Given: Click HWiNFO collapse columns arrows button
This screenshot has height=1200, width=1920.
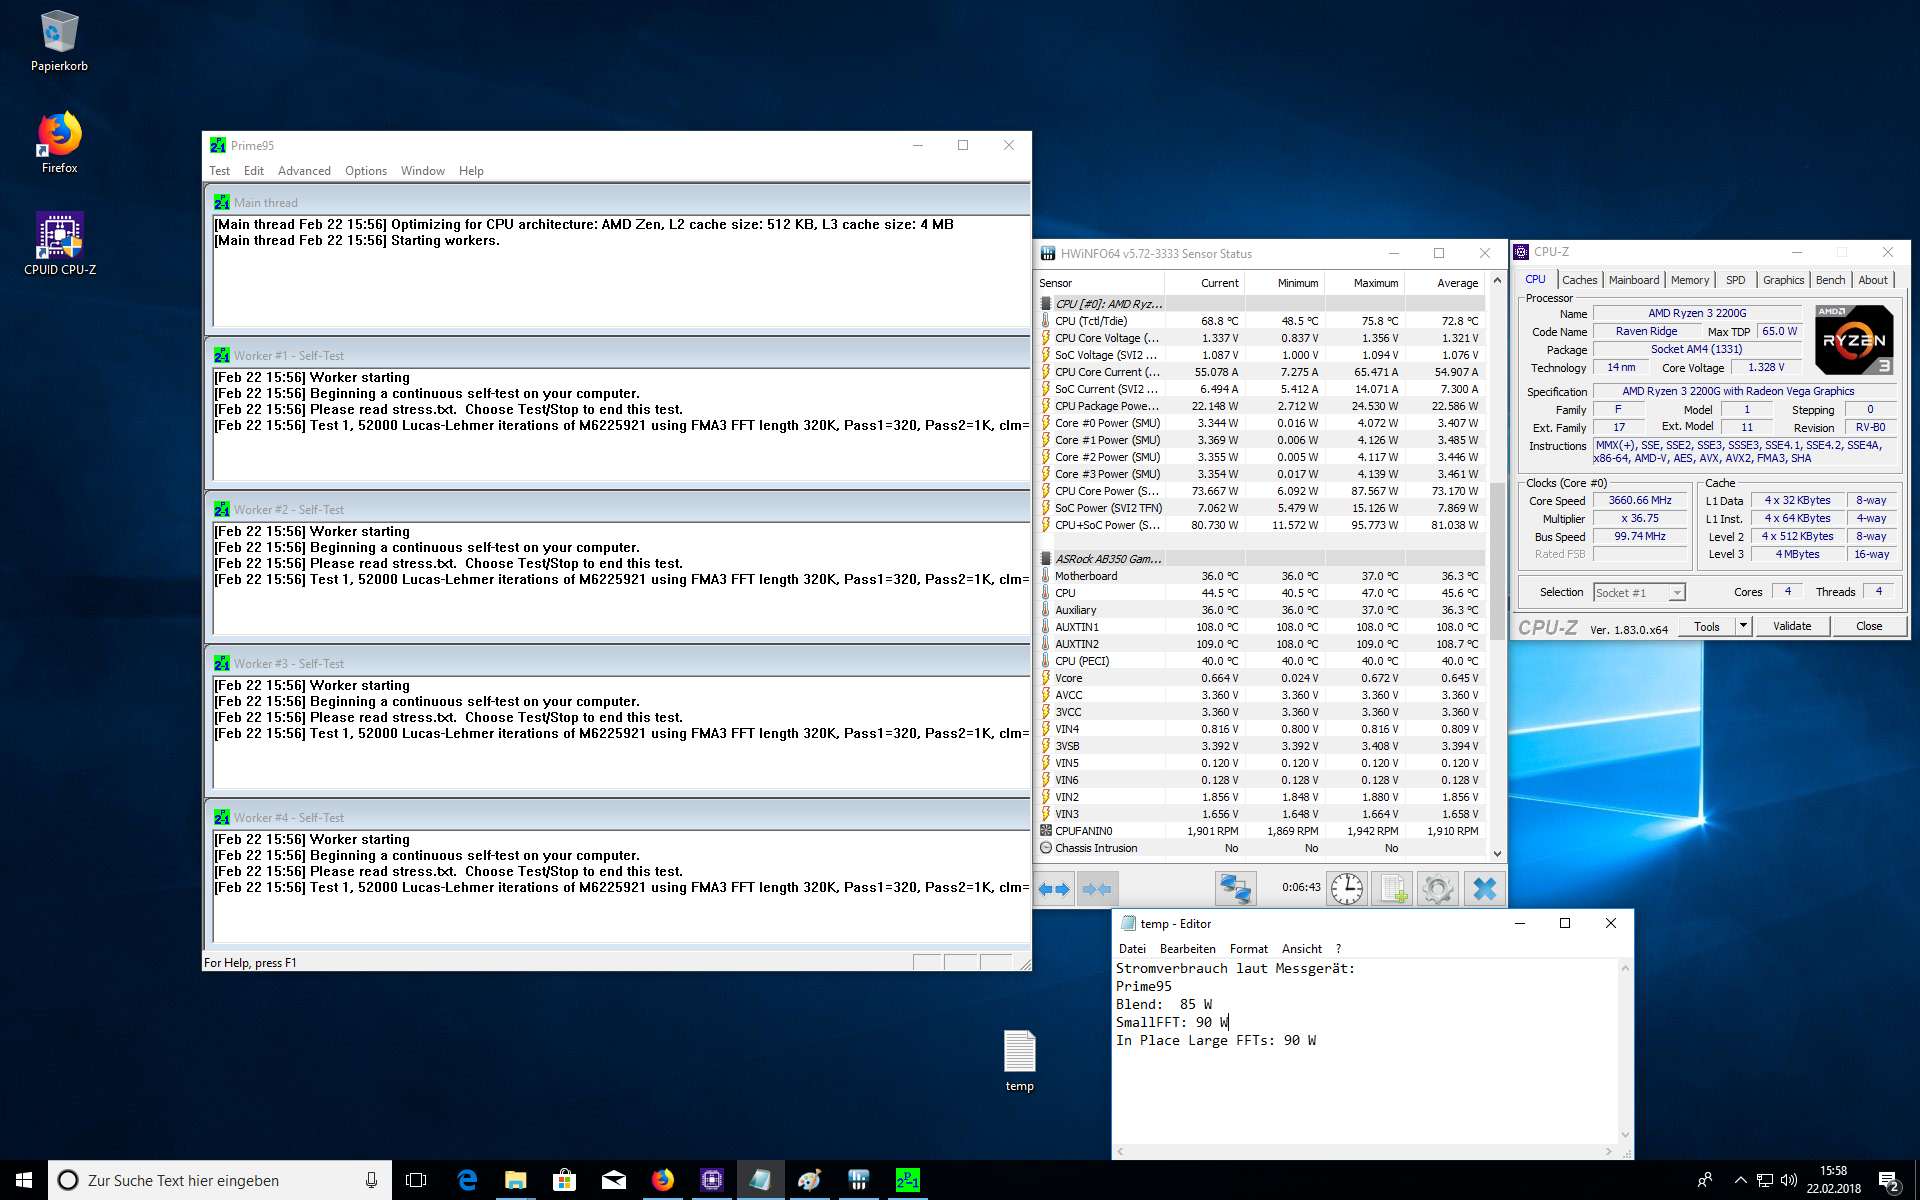Looking at the screenshot, I should (1097, 888).
